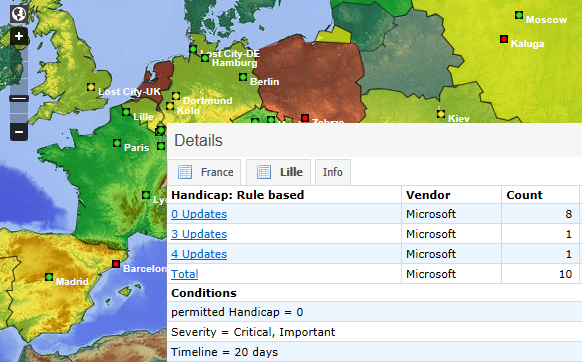The height and width of the screenshot is (362, 582).
Task: Select the Lost City-UK yellow marker
Action: point(91,87)
